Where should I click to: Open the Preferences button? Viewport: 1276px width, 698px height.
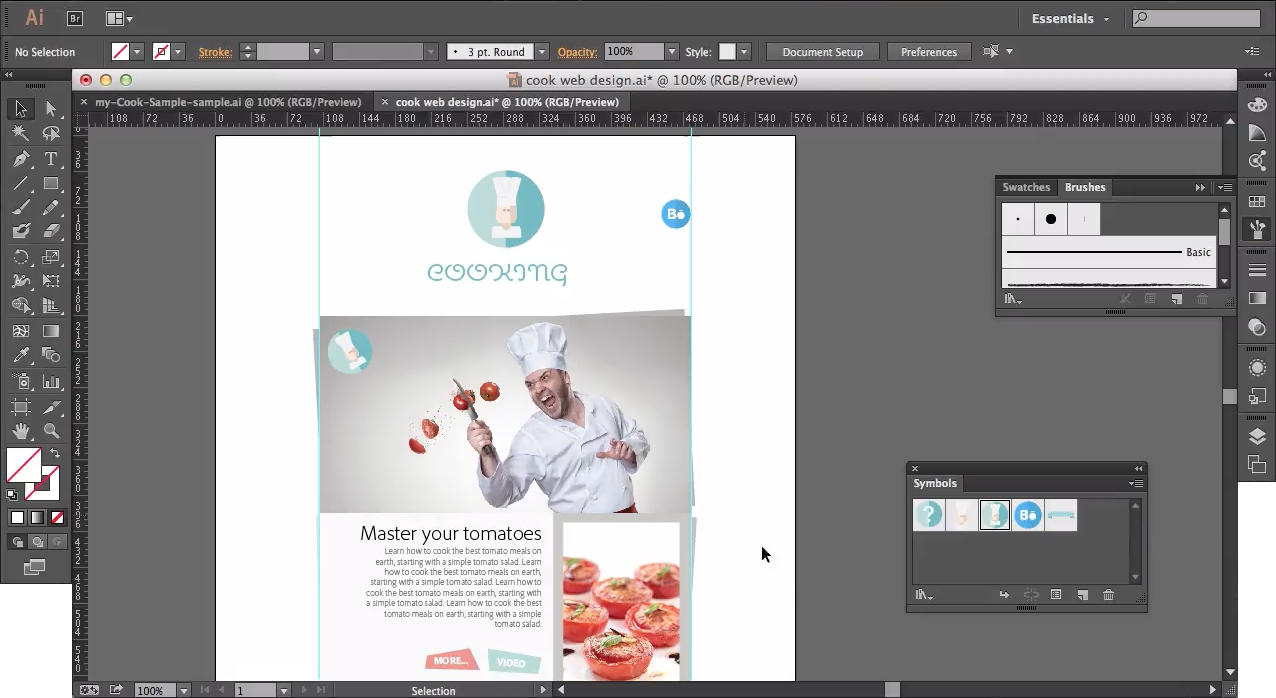(928, 52)
